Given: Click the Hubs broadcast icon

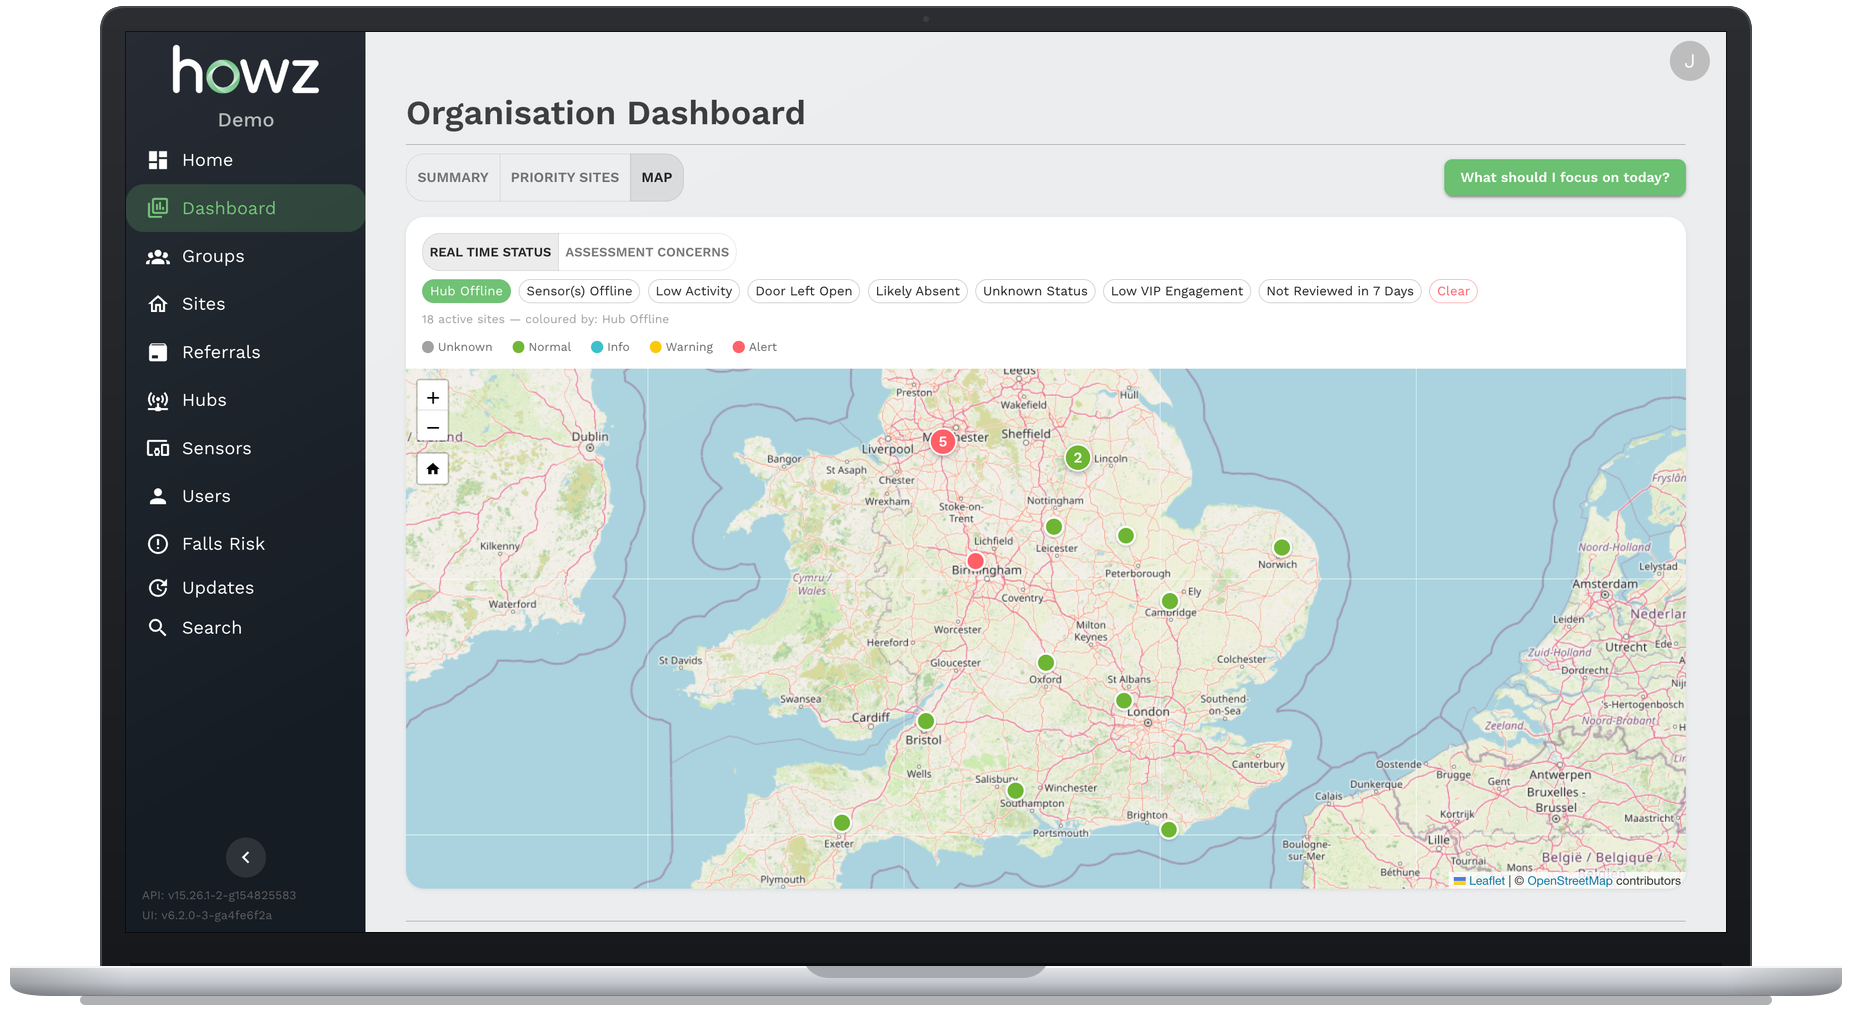Looking at the screenshot, I should 158,401.
